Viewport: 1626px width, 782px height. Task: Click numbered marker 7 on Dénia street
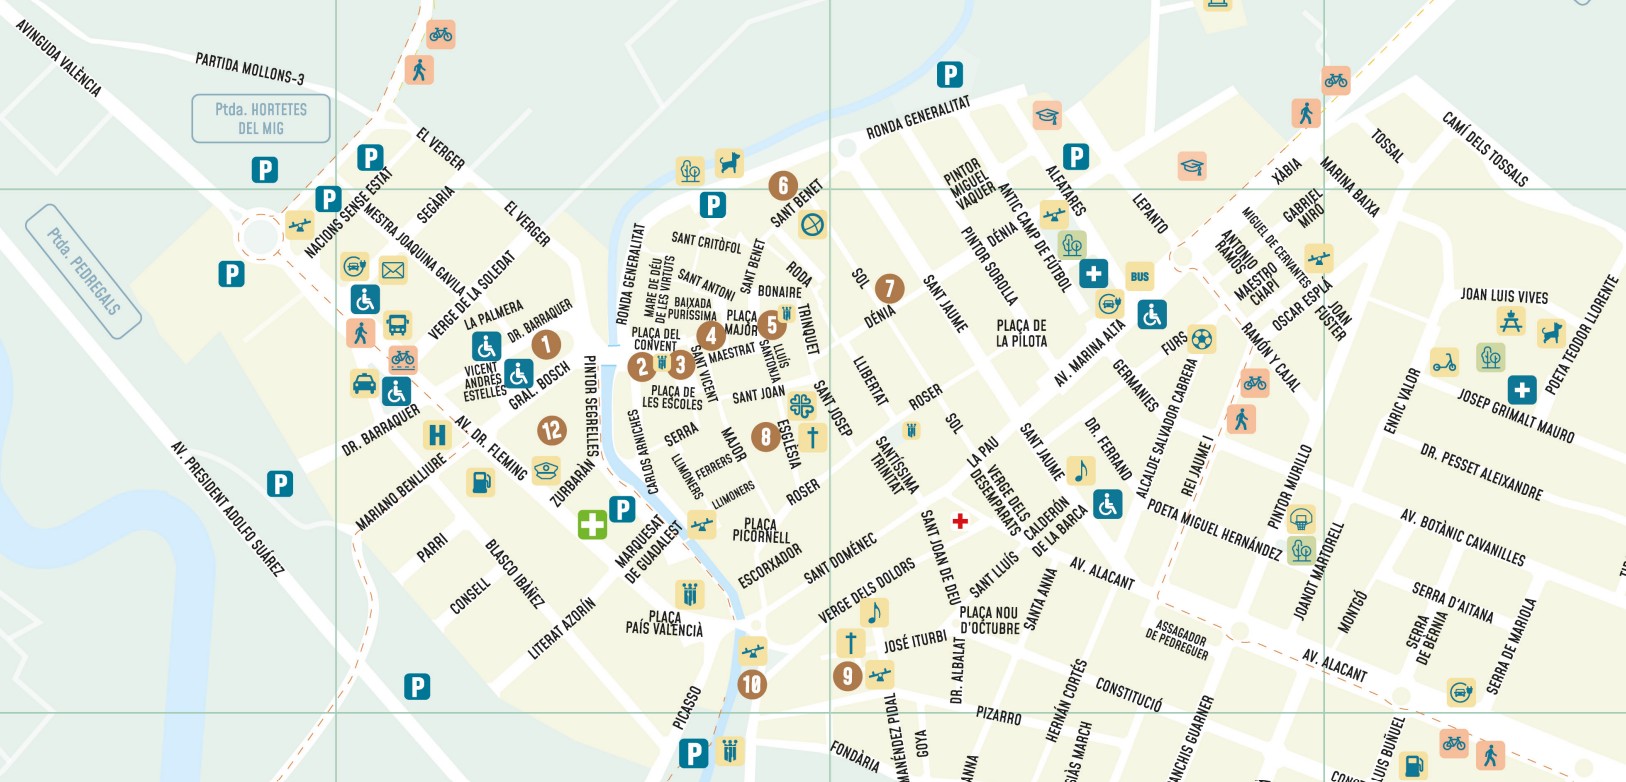point(889,289)
